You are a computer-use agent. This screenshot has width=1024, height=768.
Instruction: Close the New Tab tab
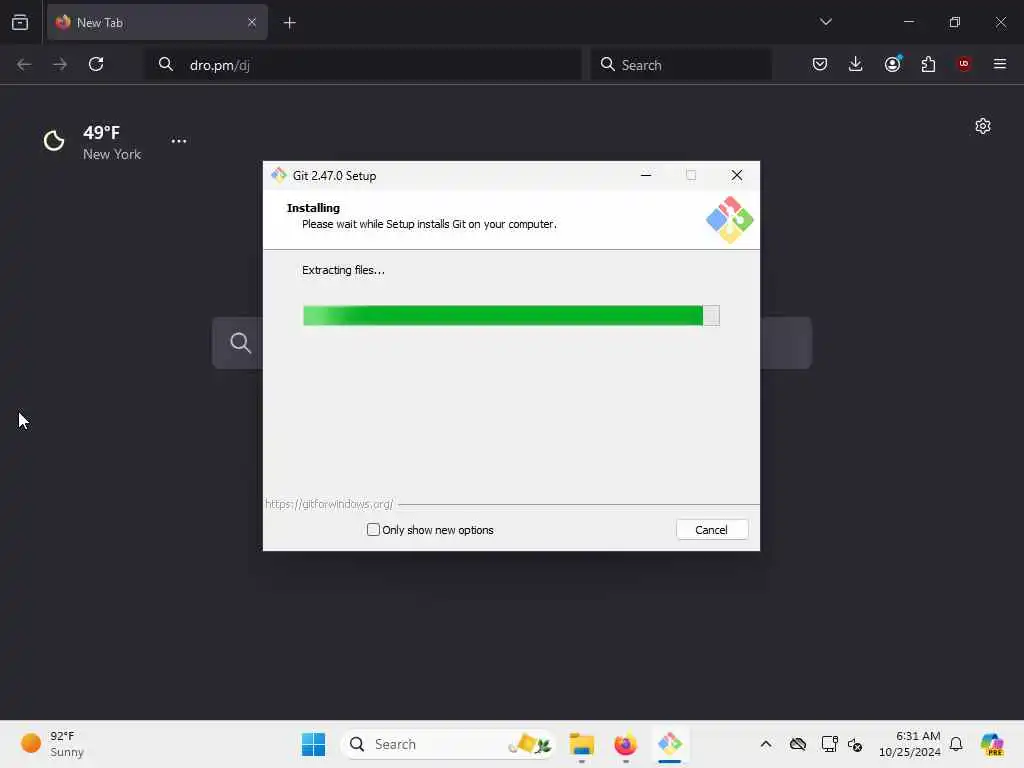tap(251, 22)
